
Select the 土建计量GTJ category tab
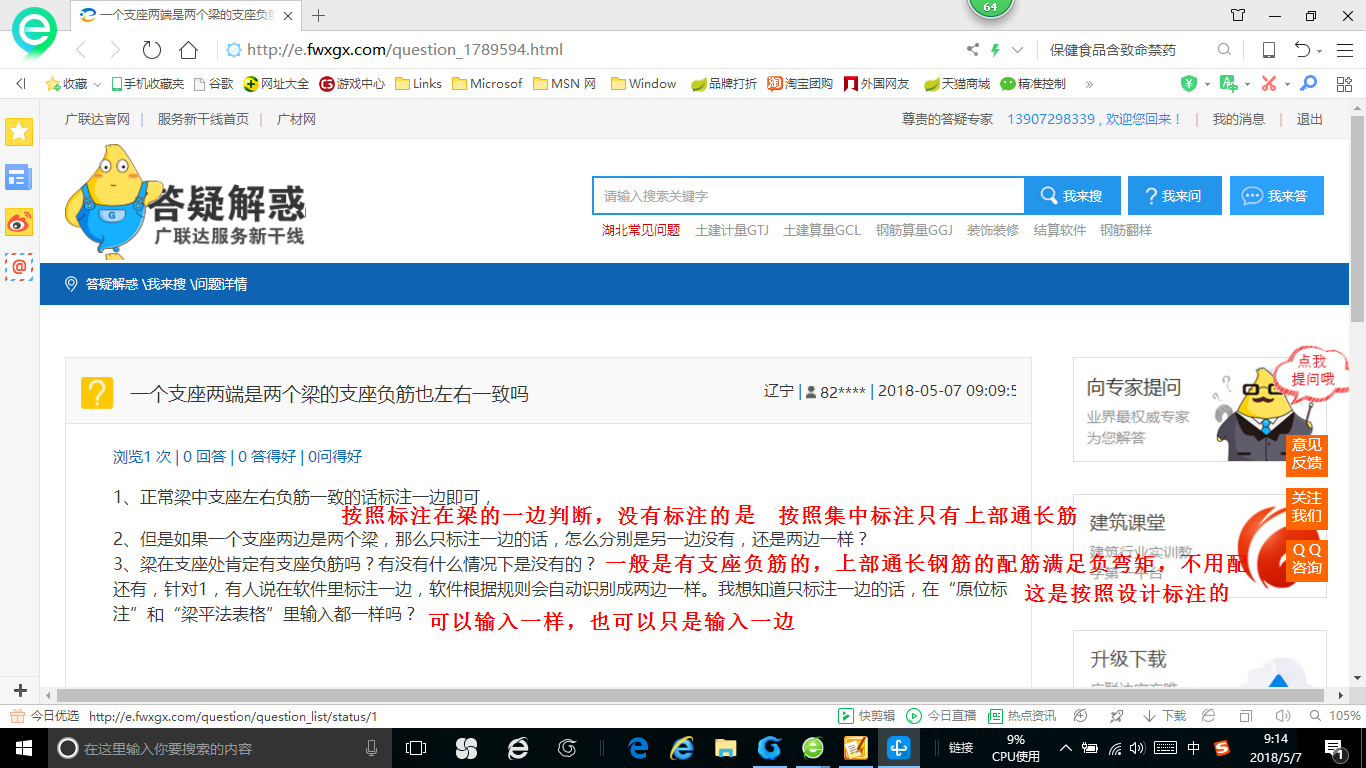(x=732, y=230)
